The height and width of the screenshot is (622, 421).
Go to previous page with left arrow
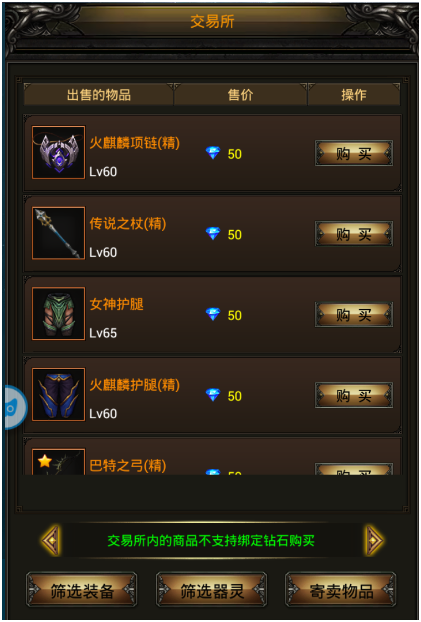(52, 540)
